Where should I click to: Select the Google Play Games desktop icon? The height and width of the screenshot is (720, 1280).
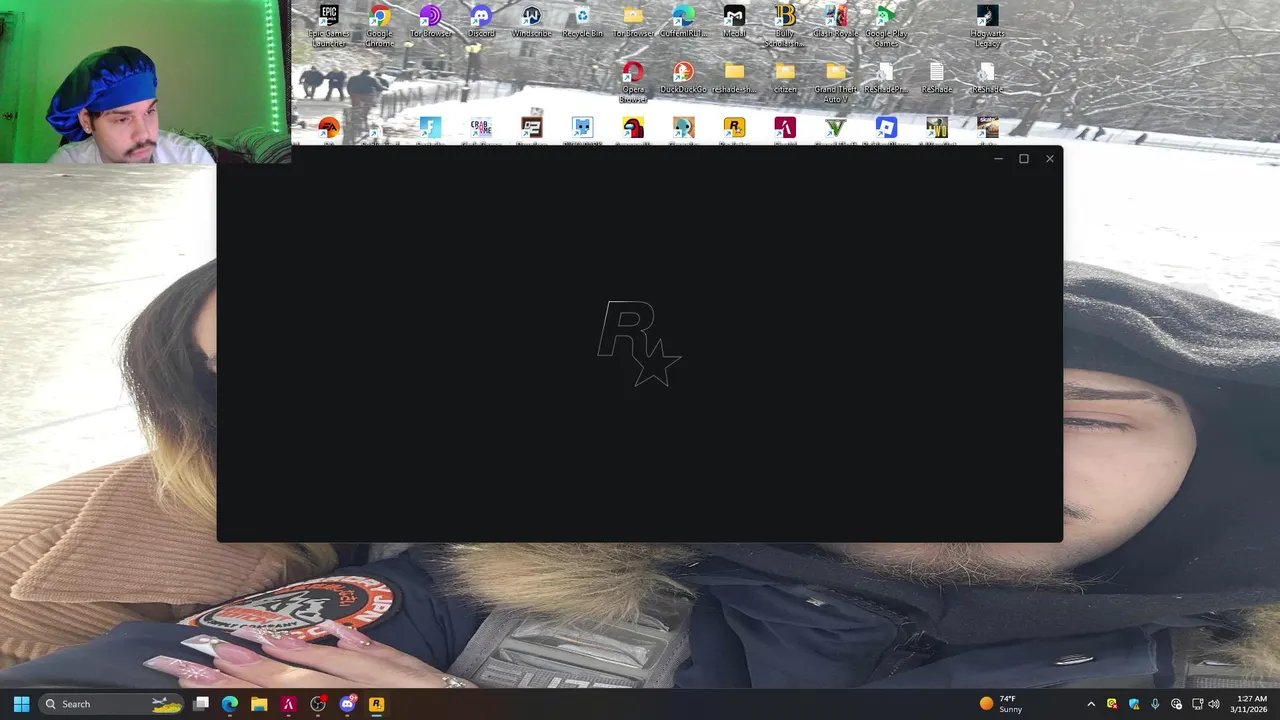click(x=886, y=26)
